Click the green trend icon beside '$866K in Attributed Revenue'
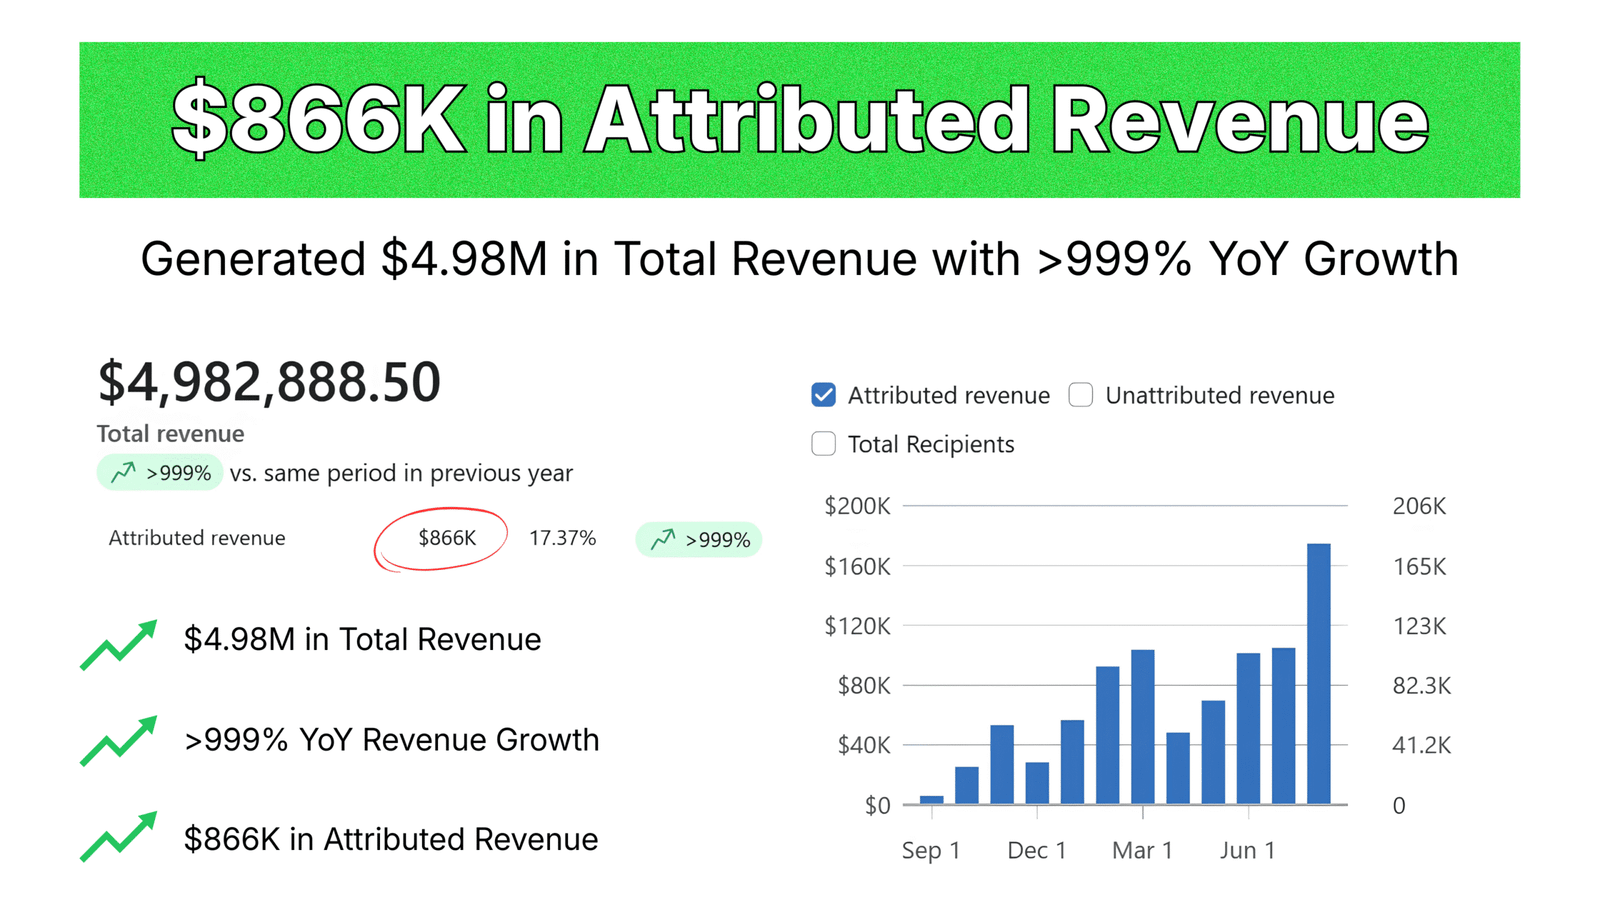1600x900 pixels. (119, 836)
